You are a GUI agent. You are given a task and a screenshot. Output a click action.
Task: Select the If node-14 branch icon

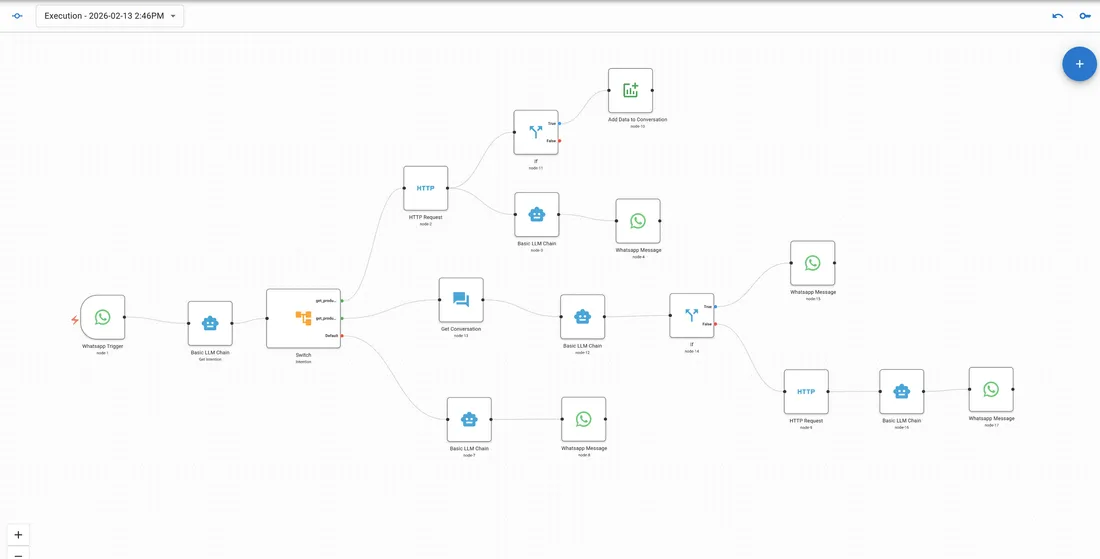692,316
